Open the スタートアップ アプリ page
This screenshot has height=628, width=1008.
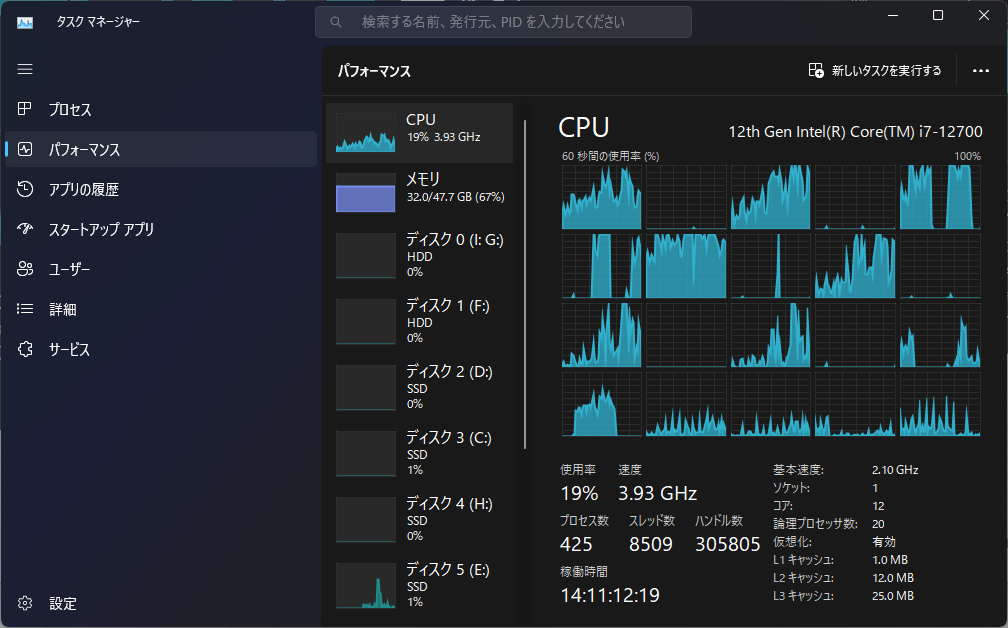pyautogui.click(x=161, y=229)
